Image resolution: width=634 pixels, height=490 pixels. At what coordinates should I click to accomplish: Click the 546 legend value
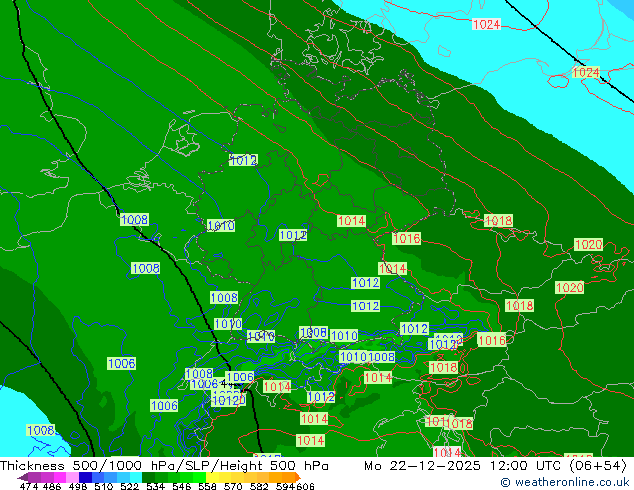pyautogui.click(x=182, y=486)
